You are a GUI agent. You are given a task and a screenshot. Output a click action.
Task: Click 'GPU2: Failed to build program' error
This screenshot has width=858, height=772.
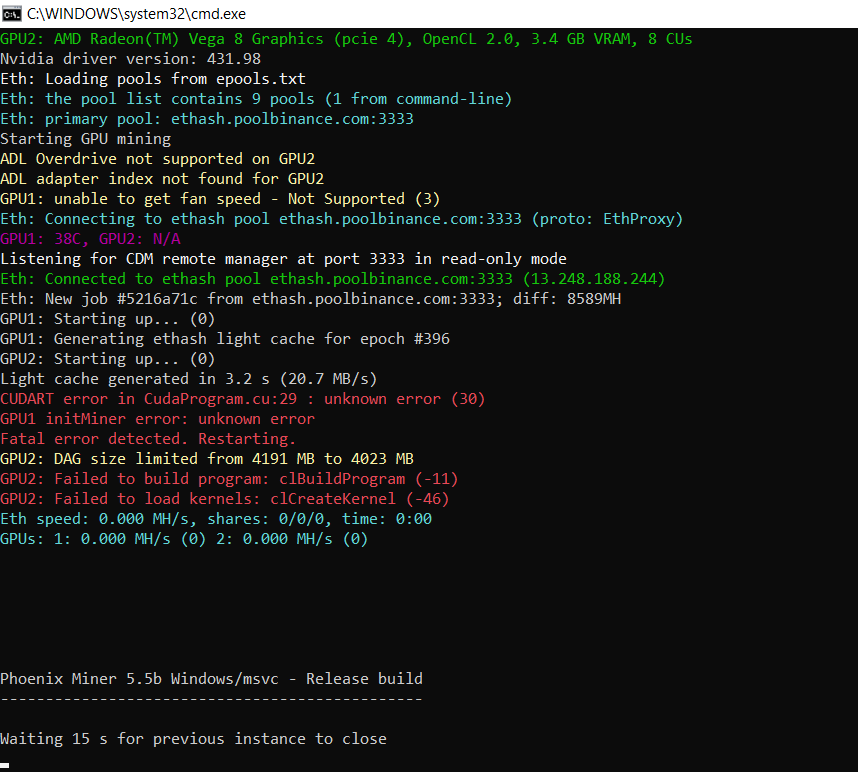229,479
